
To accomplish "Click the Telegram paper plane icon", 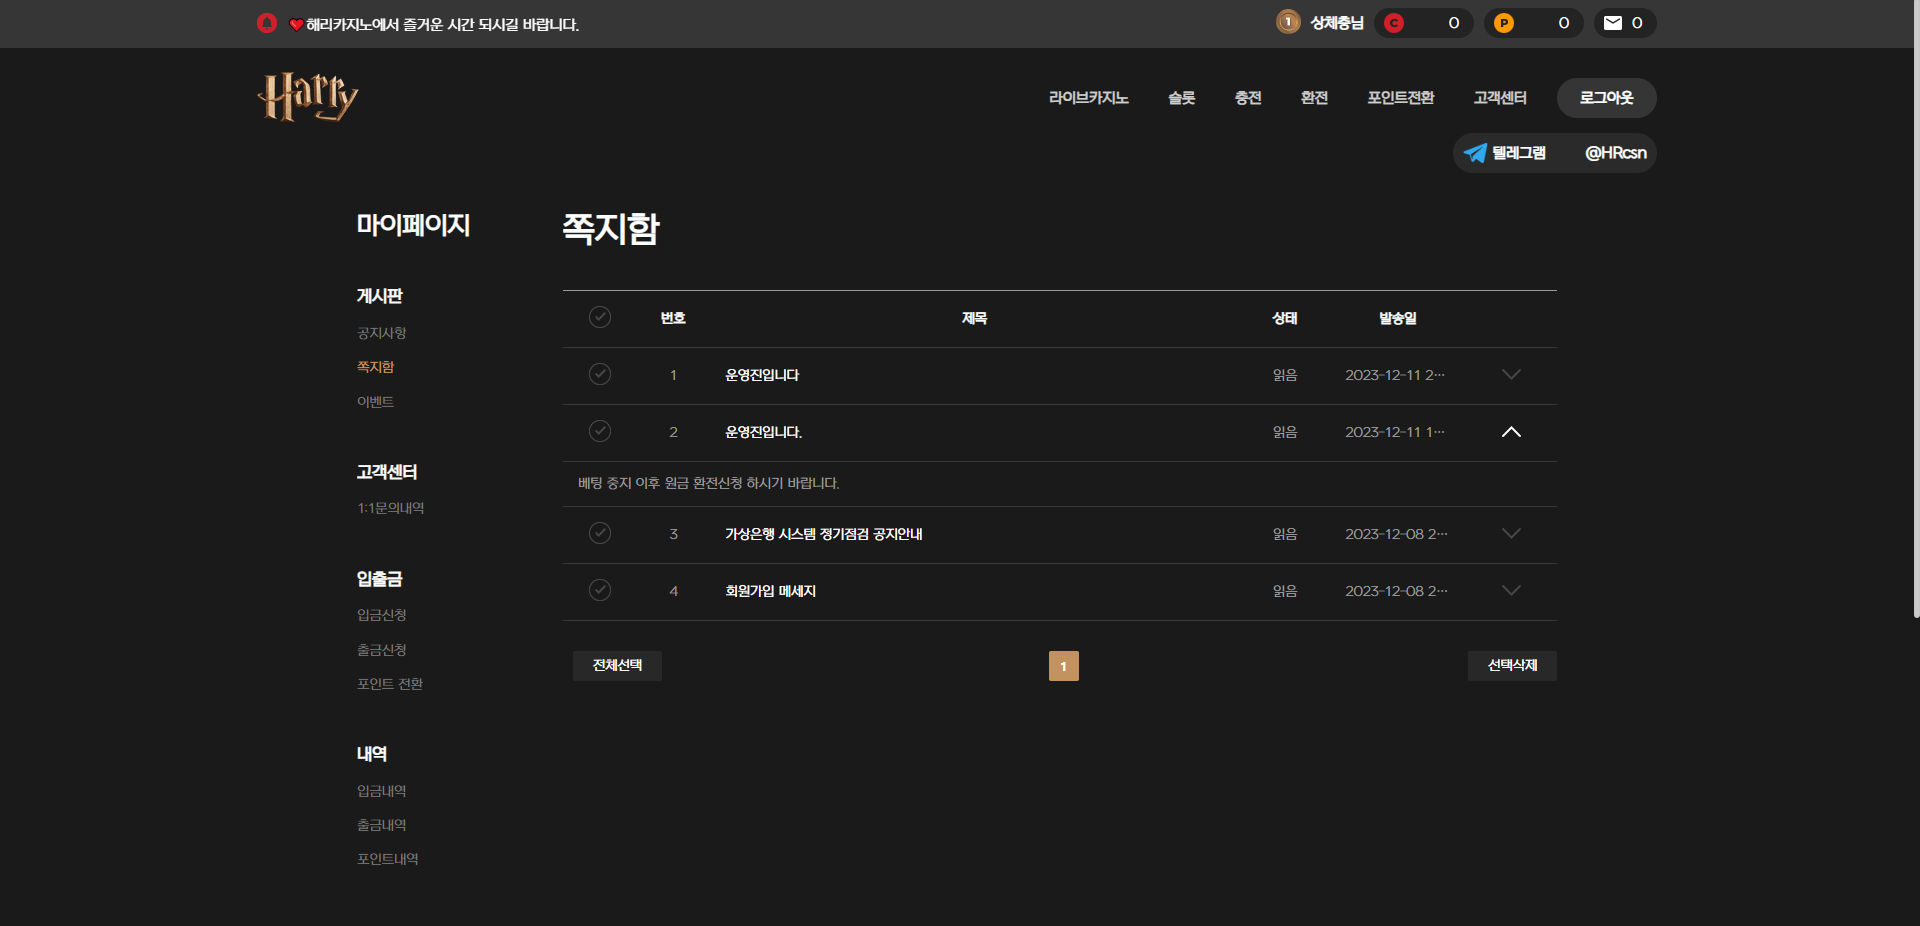I will 1475,153.
